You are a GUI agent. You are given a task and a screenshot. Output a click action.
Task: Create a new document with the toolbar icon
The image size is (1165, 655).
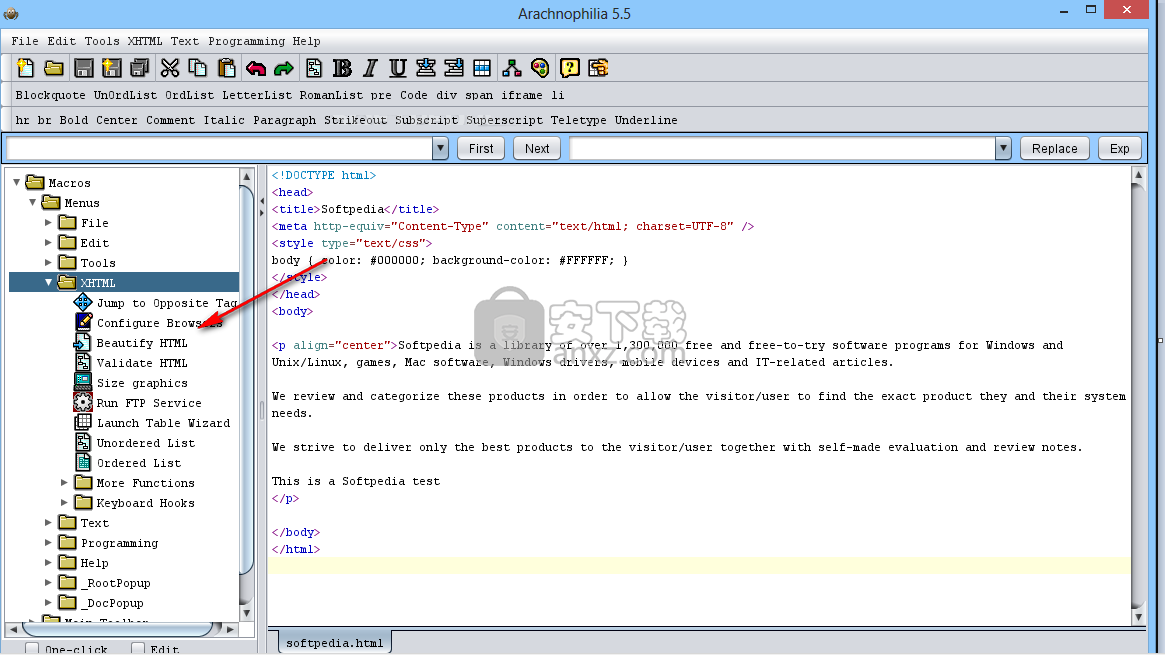coord(25,68)
